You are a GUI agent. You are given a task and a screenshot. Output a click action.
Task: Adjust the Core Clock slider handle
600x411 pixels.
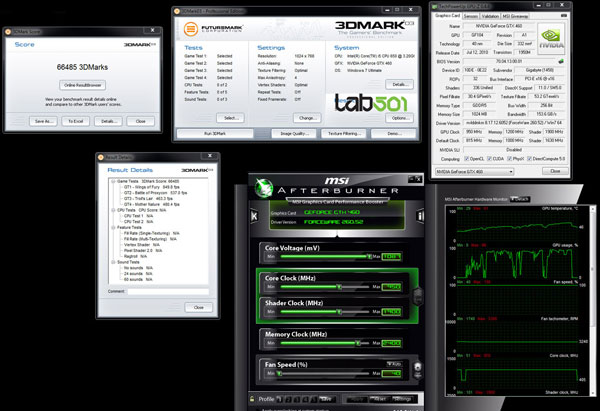(x=339, y=287)
